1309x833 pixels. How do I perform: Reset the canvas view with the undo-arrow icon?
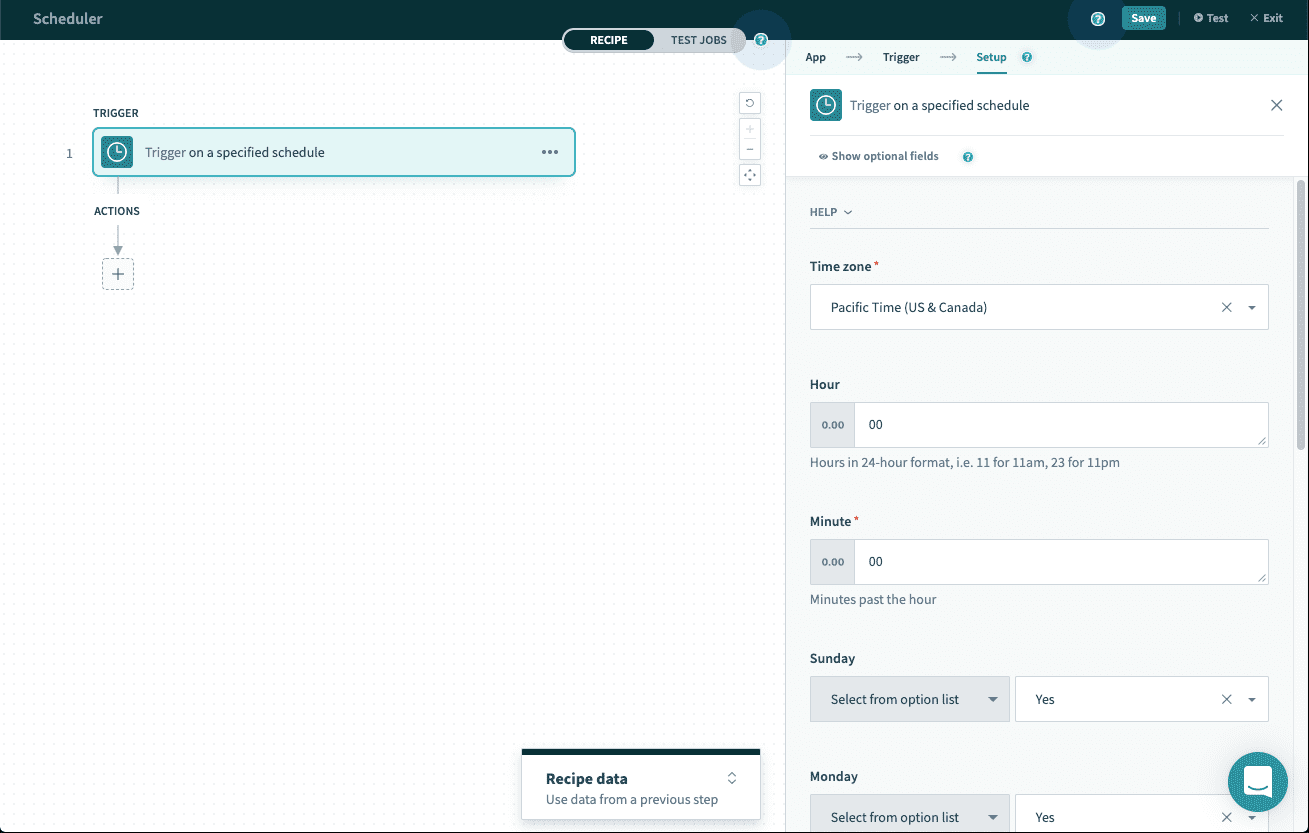749,102
